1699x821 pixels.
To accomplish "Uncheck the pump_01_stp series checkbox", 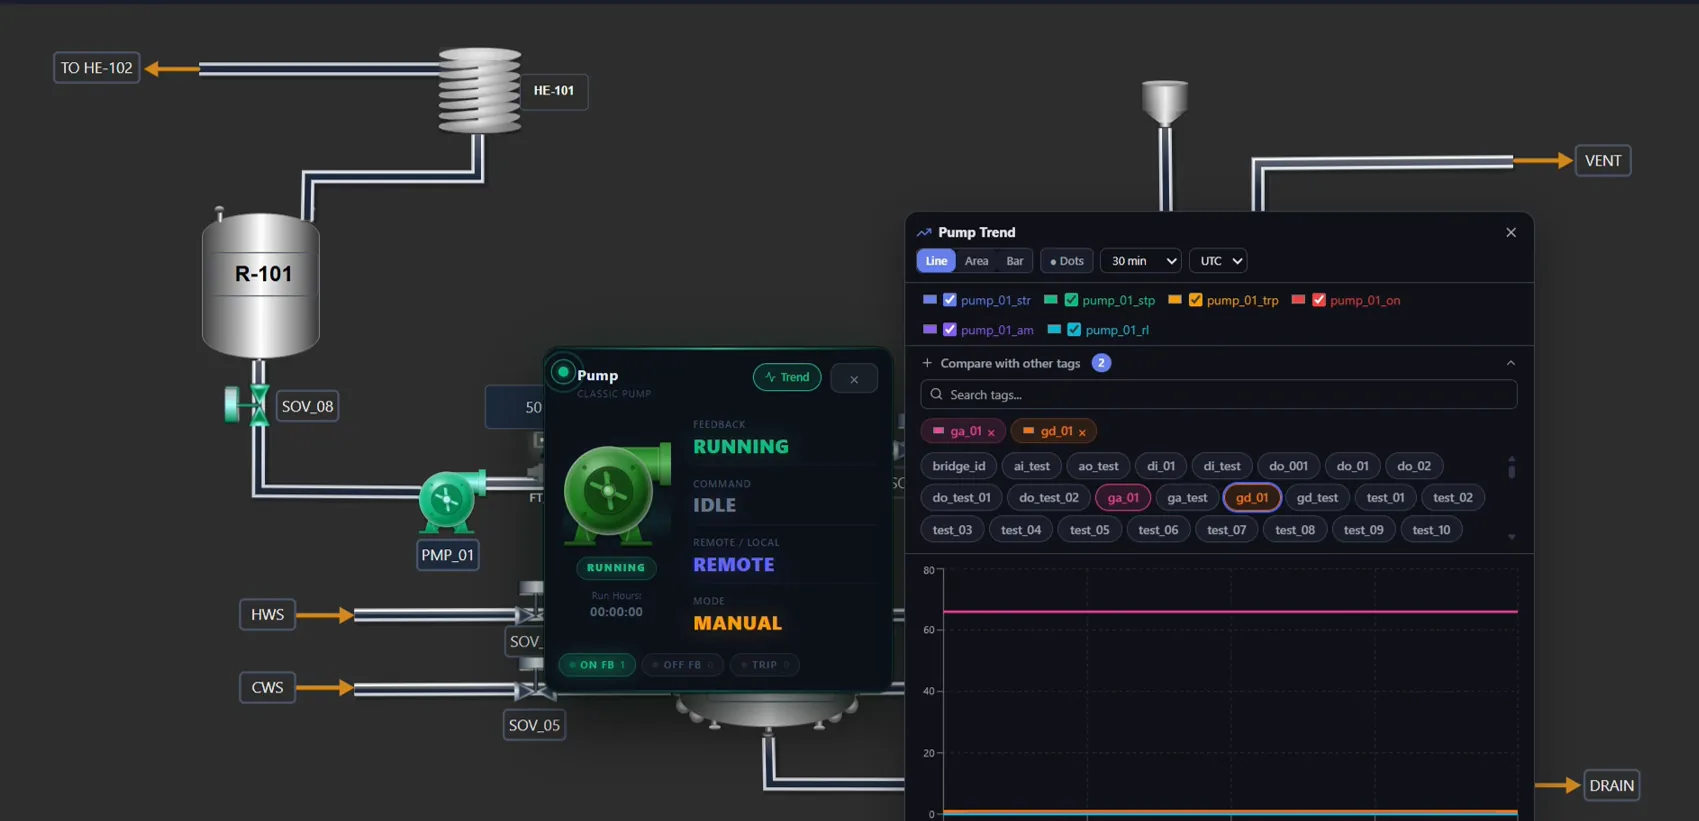I will click(1071, 300).
